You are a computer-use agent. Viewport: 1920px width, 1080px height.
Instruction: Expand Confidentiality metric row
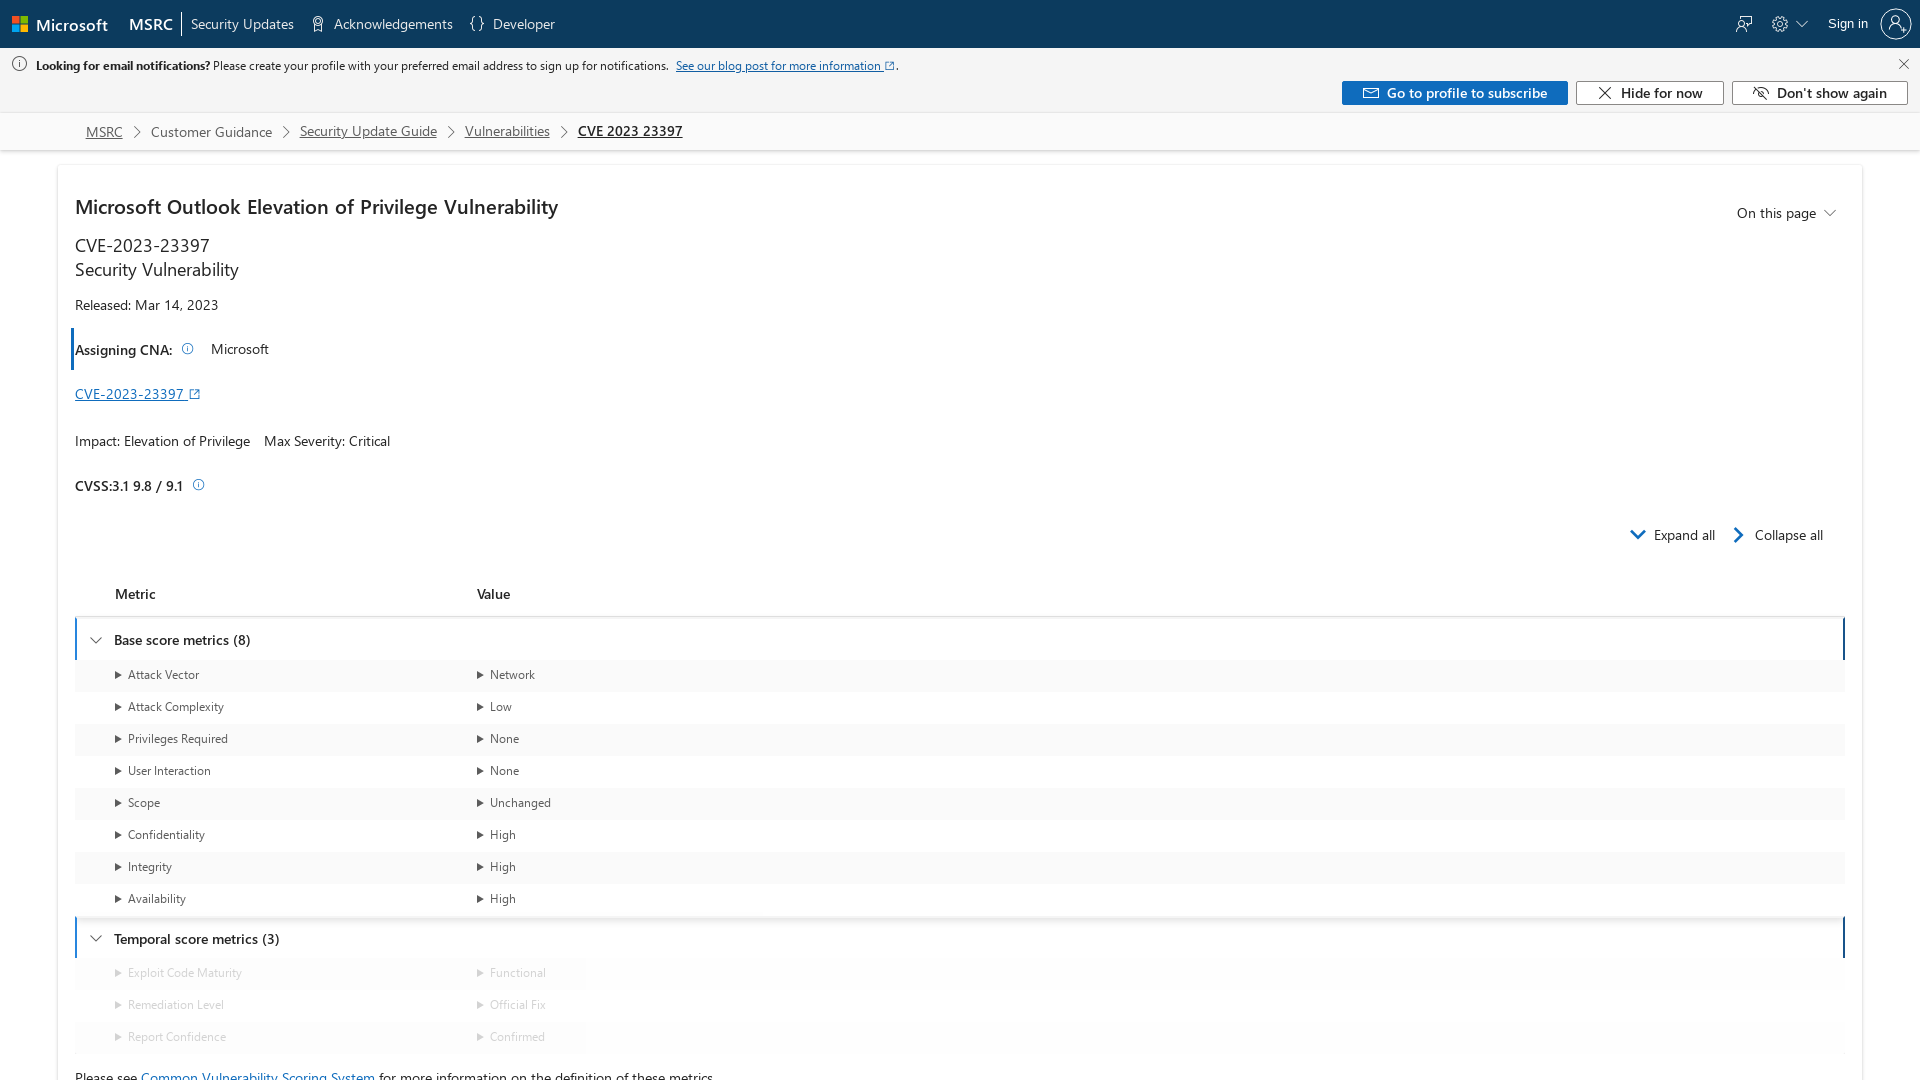160,835
